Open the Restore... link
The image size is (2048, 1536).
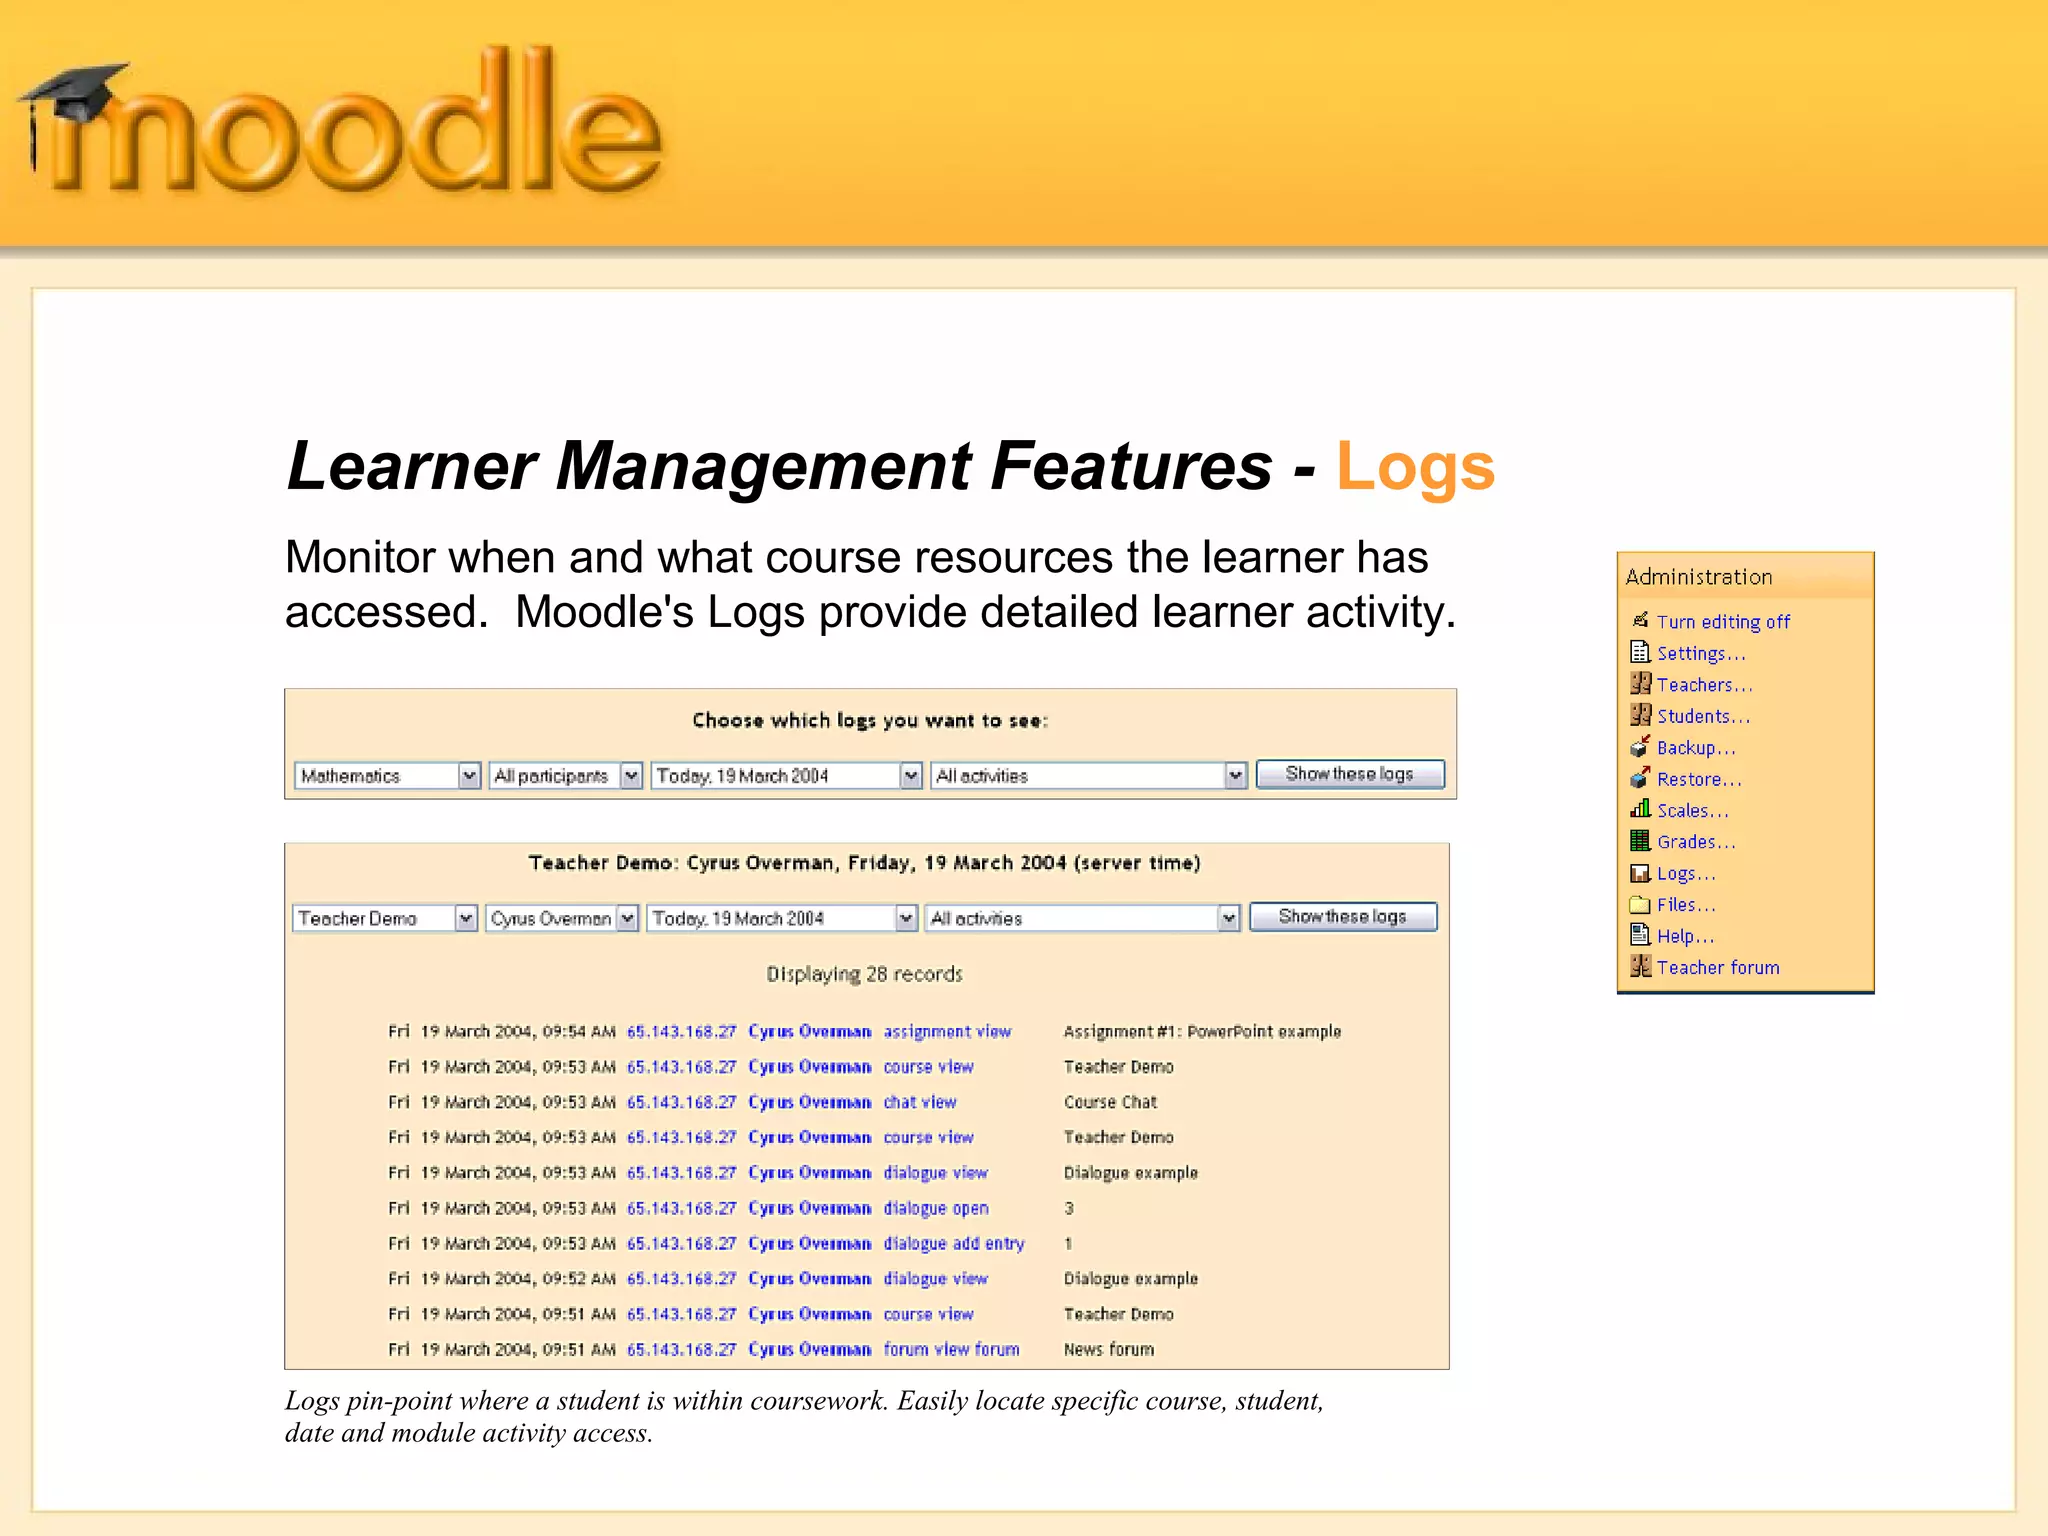tap(1699, 779)
